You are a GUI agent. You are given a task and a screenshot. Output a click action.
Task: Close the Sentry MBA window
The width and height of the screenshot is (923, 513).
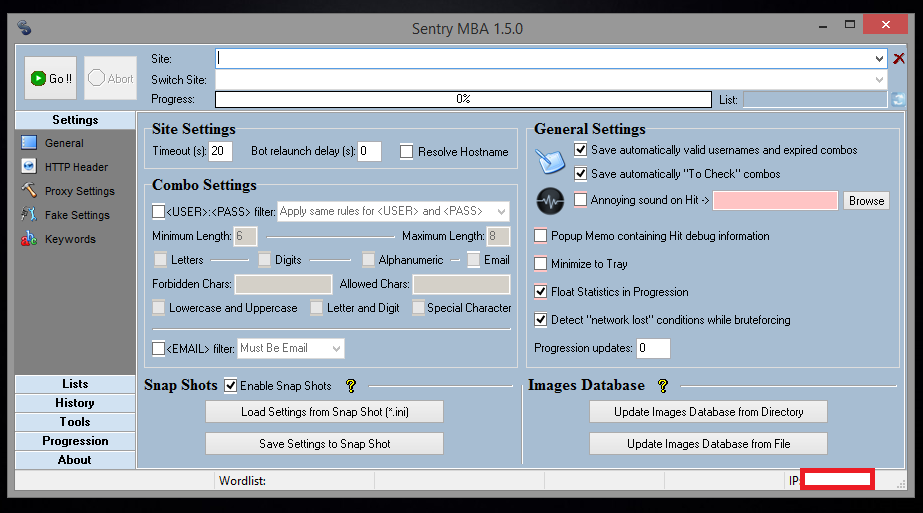click(x=885, y=25)
